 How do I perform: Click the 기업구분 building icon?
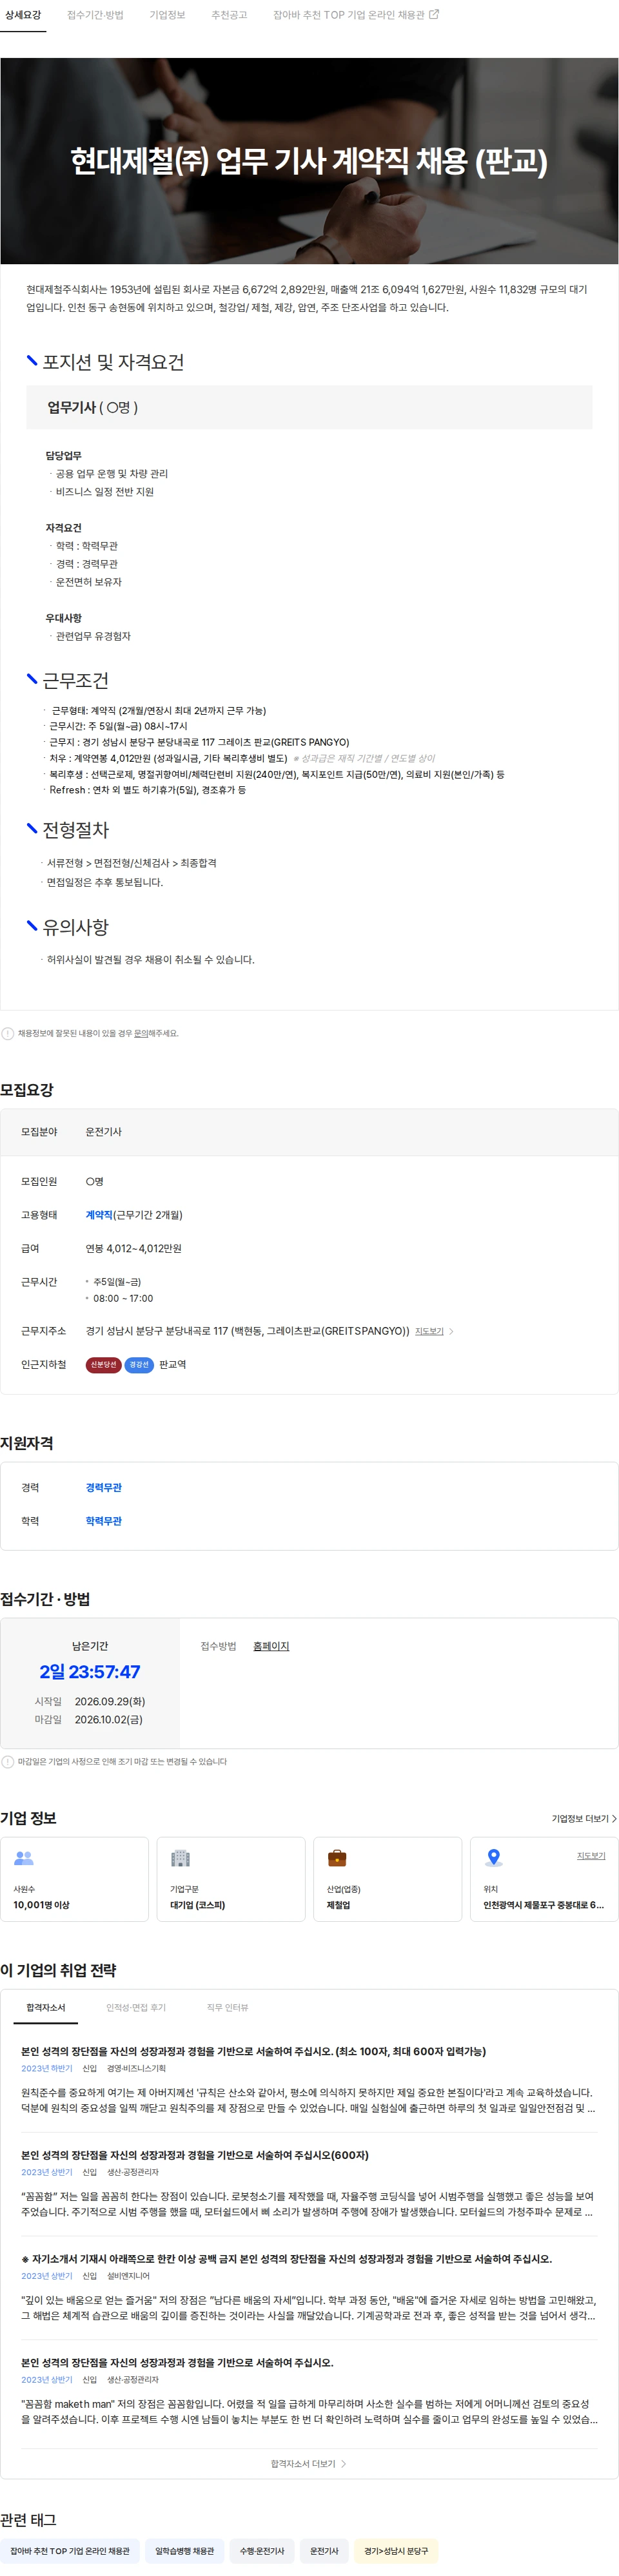tap(180, 1858)
